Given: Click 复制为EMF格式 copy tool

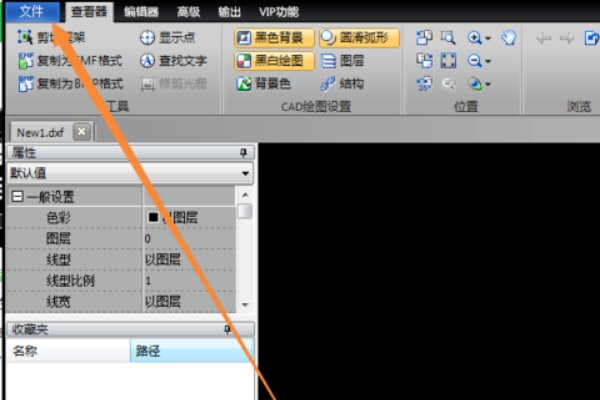Looking at the screenshot, I should (70, 60).
